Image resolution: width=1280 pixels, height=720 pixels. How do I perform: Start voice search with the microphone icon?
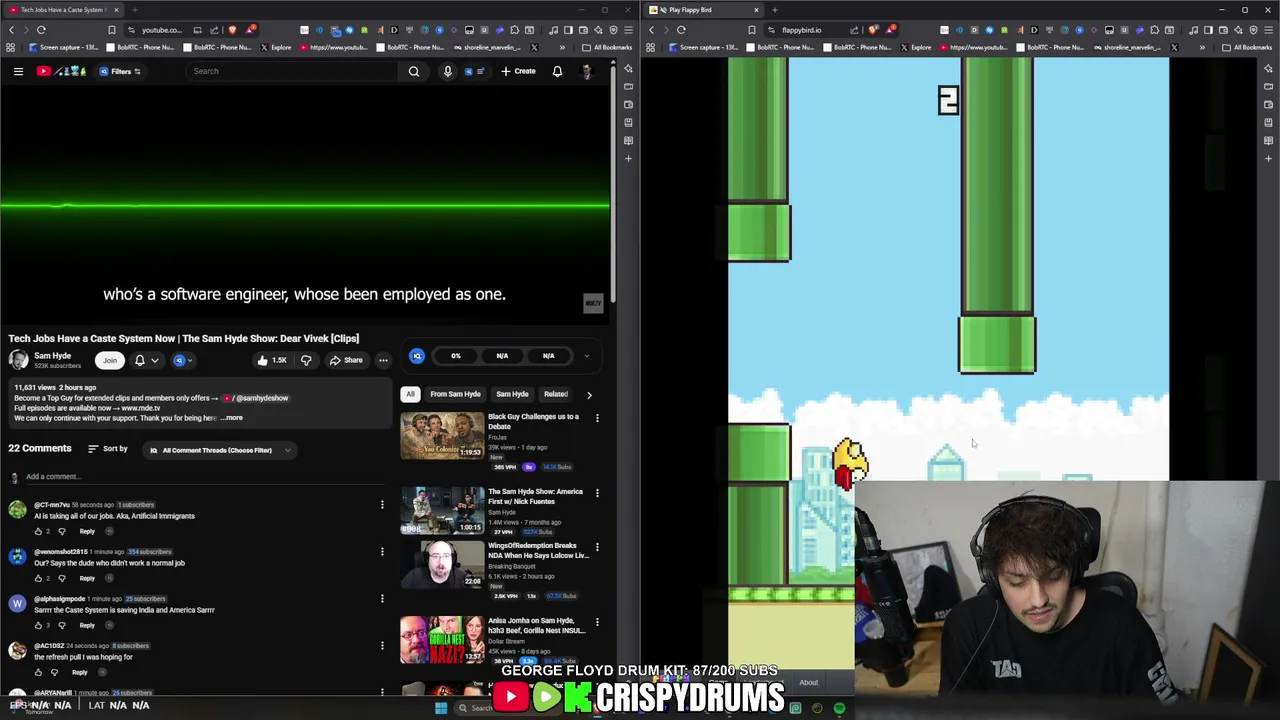coord(447,71)
